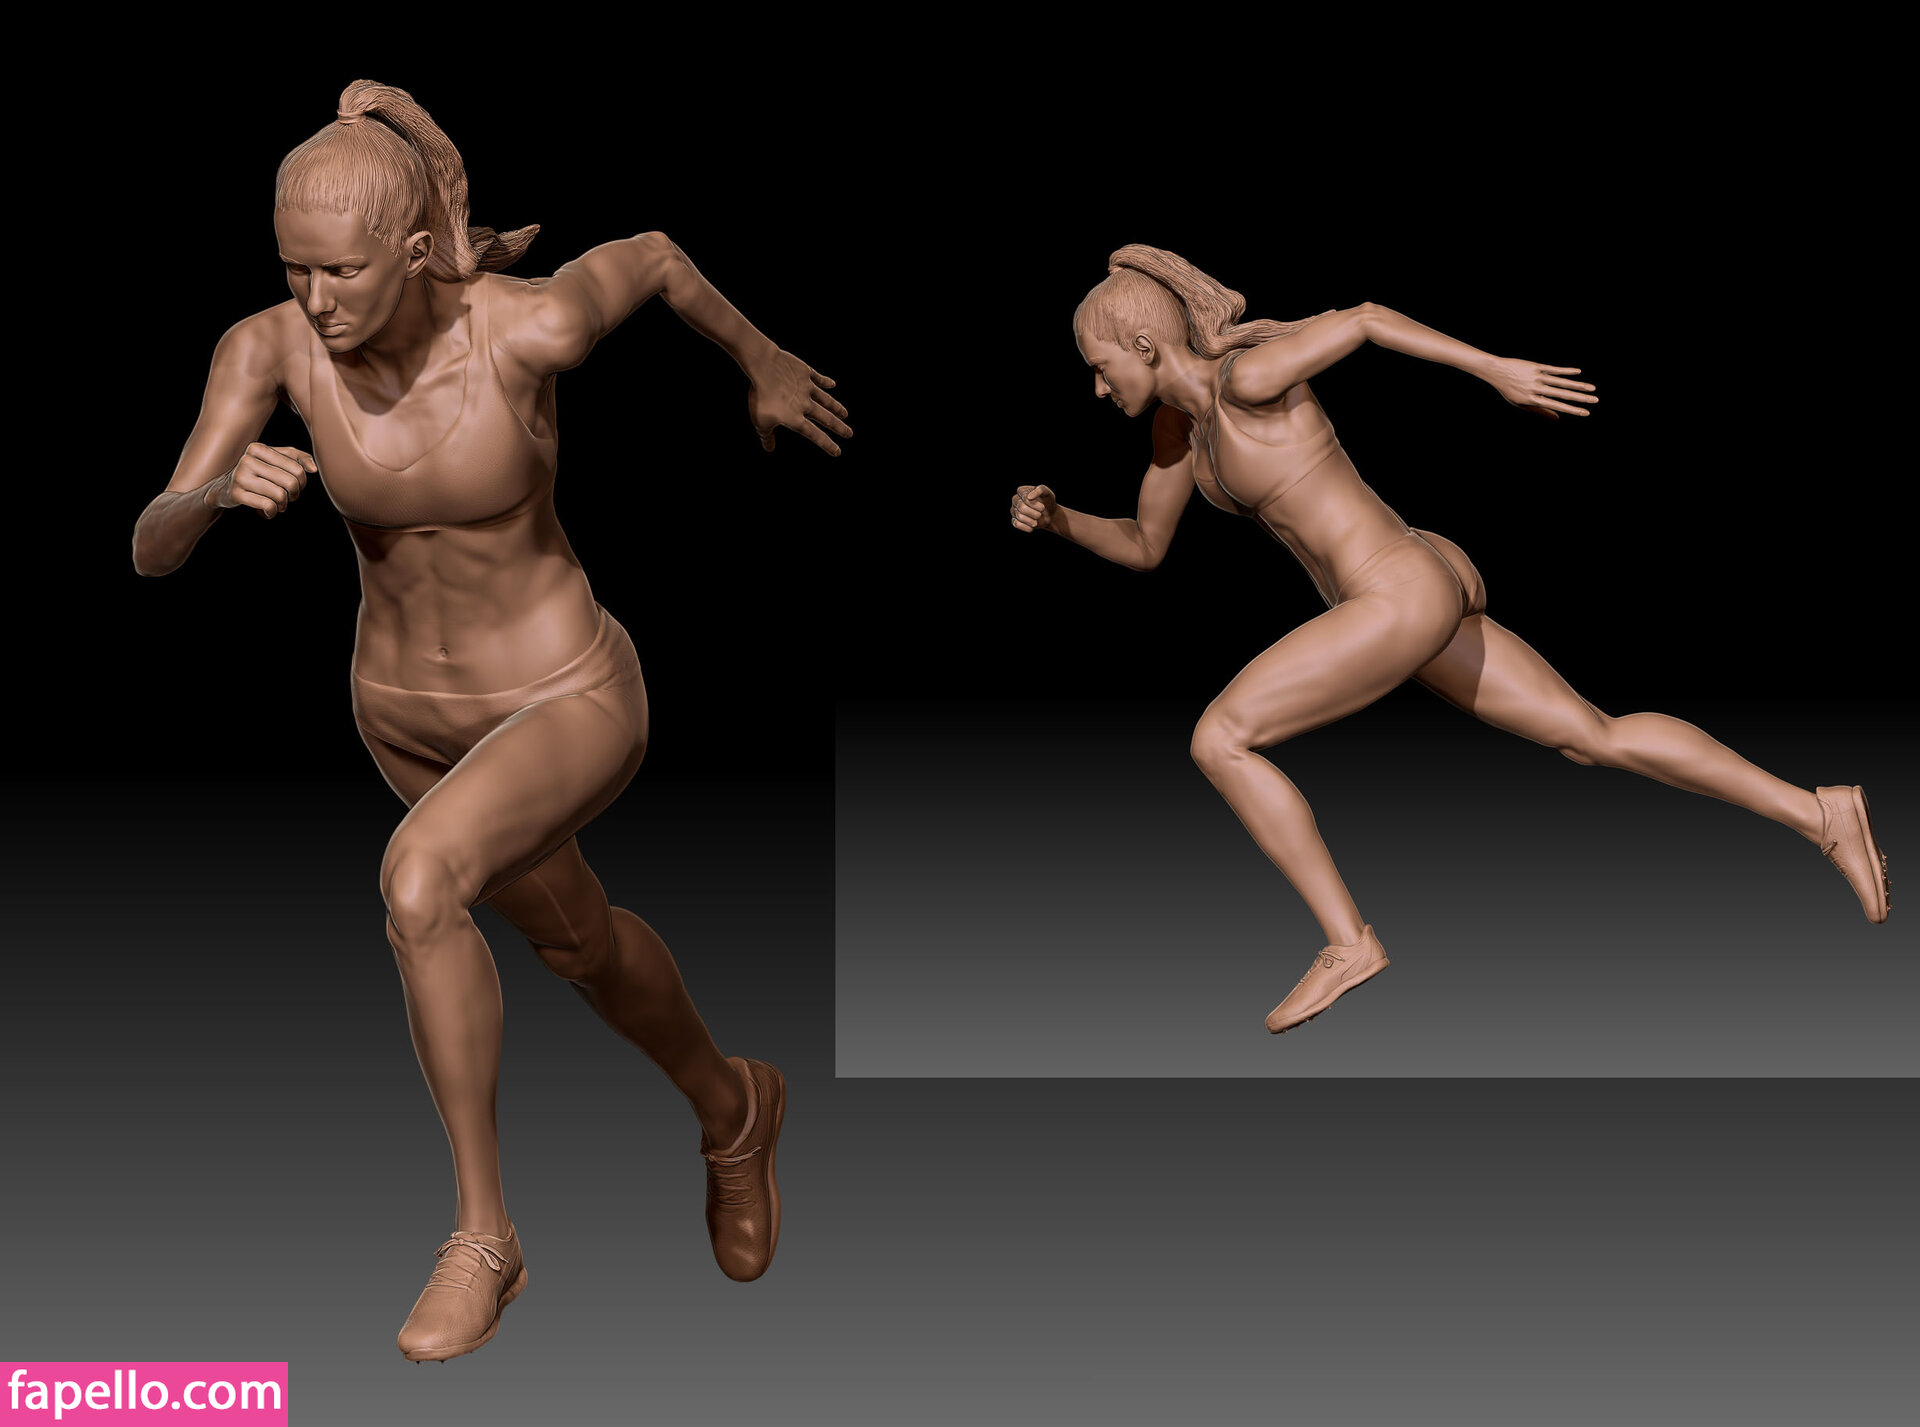Screen dimensions: 1920x1427
Task: Click the side-view runner's ponytail
Action: (x=1200, y=295)
